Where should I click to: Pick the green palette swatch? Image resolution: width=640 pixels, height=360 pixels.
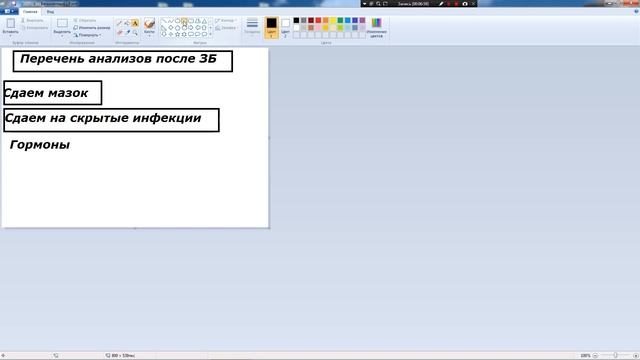pyautogui.click(x=340, y=20)
